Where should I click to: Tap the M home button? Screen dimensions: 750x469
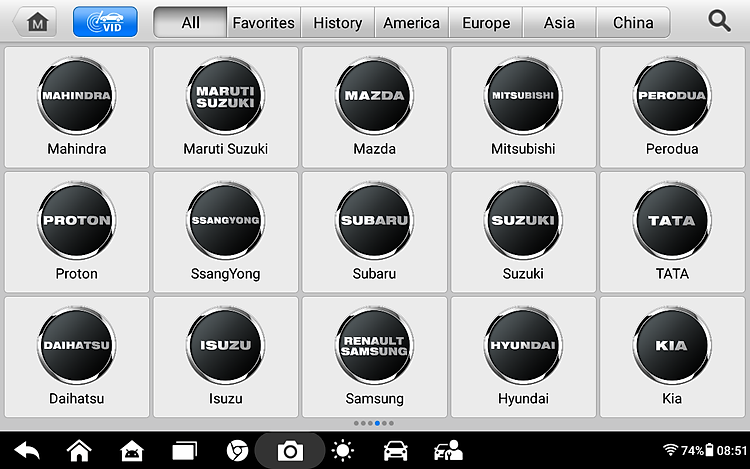click(x=36, y=22)
